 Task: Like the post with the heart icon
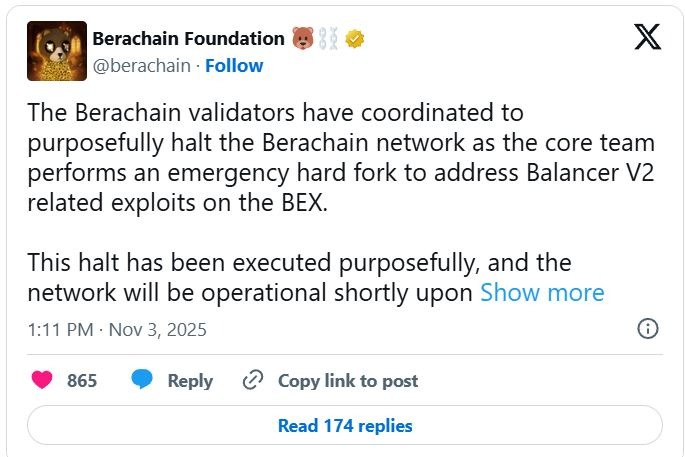[x=42, y=380]
